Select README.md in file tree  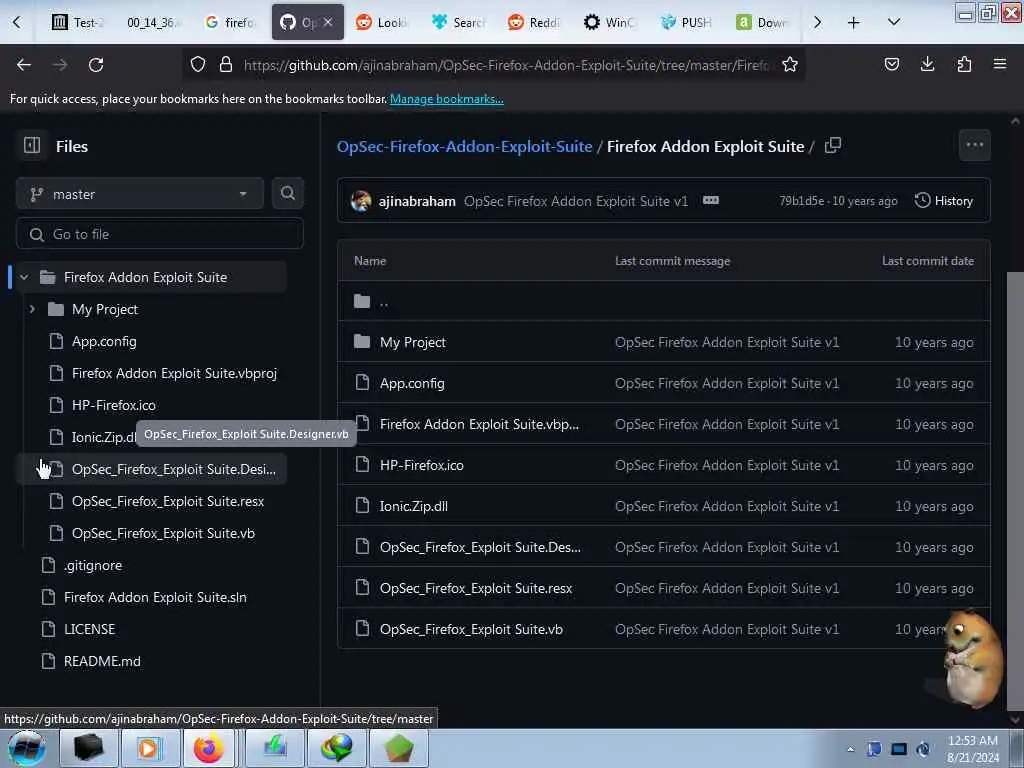102,661
